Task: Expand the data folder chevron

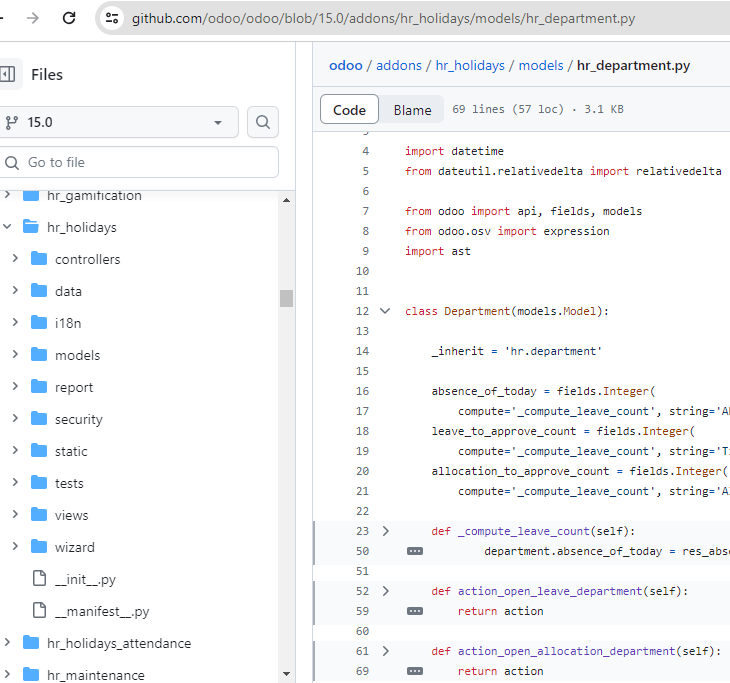Action: (x=15, y=291)
